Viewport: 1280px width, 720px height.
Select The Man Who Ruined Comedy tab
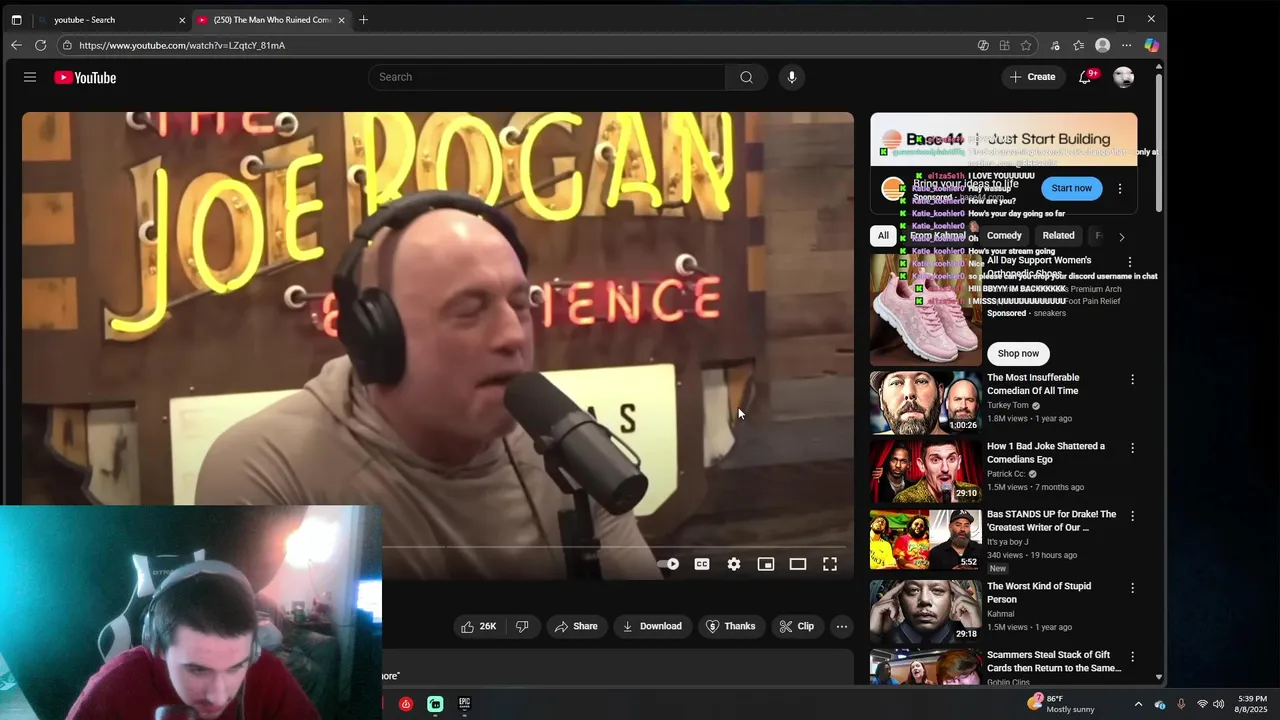click(x=271, y=20)
